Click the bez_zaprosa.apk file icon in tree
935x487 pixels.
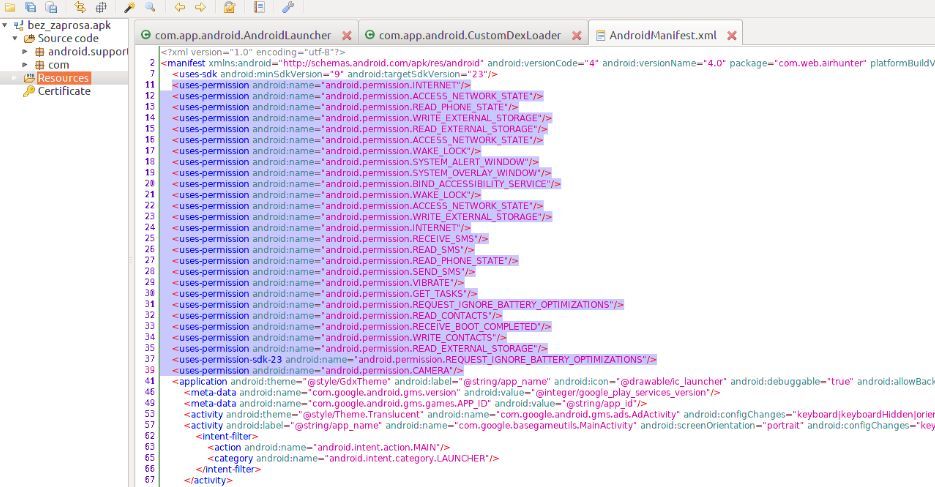(19, 26)
